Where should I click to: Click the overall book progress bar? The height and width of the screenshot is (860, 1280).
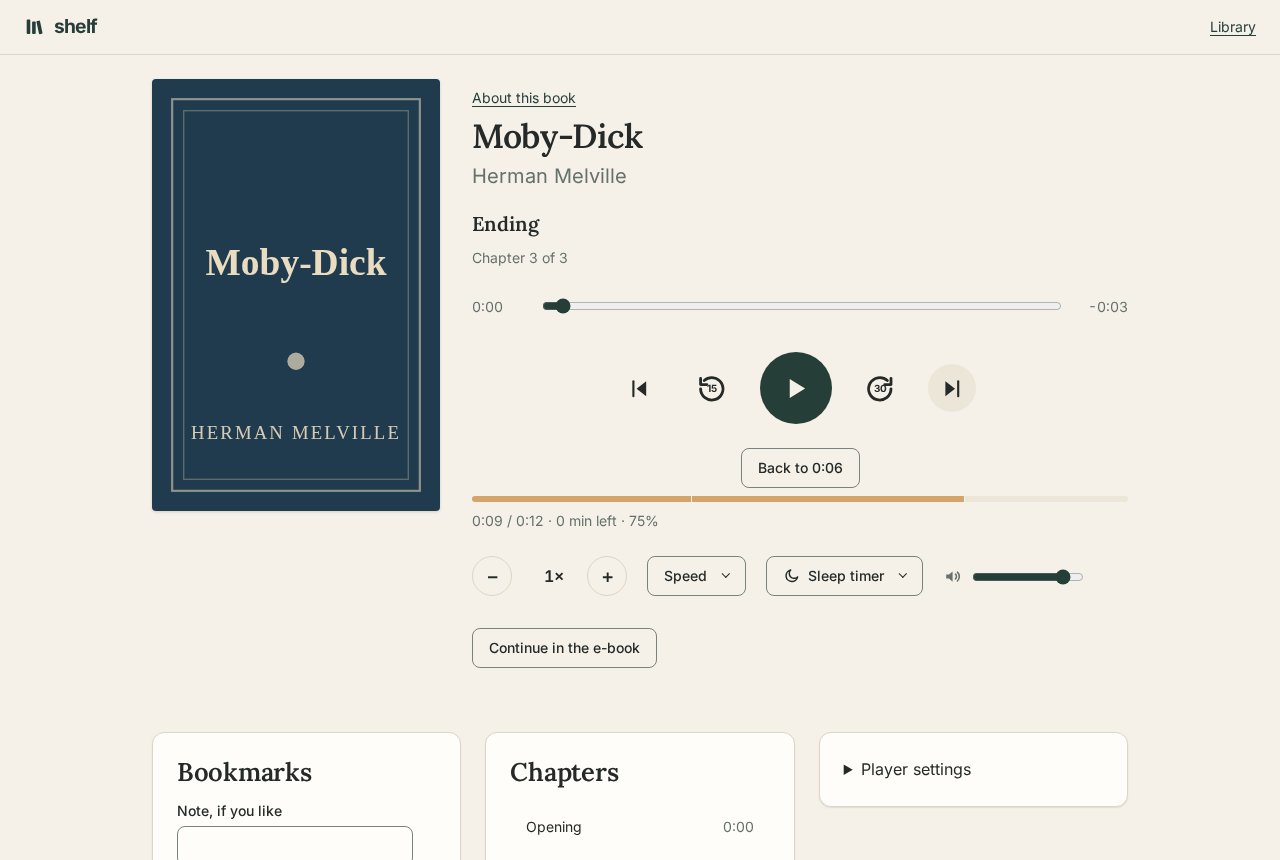pyautogui.click(x=800, y=499)
